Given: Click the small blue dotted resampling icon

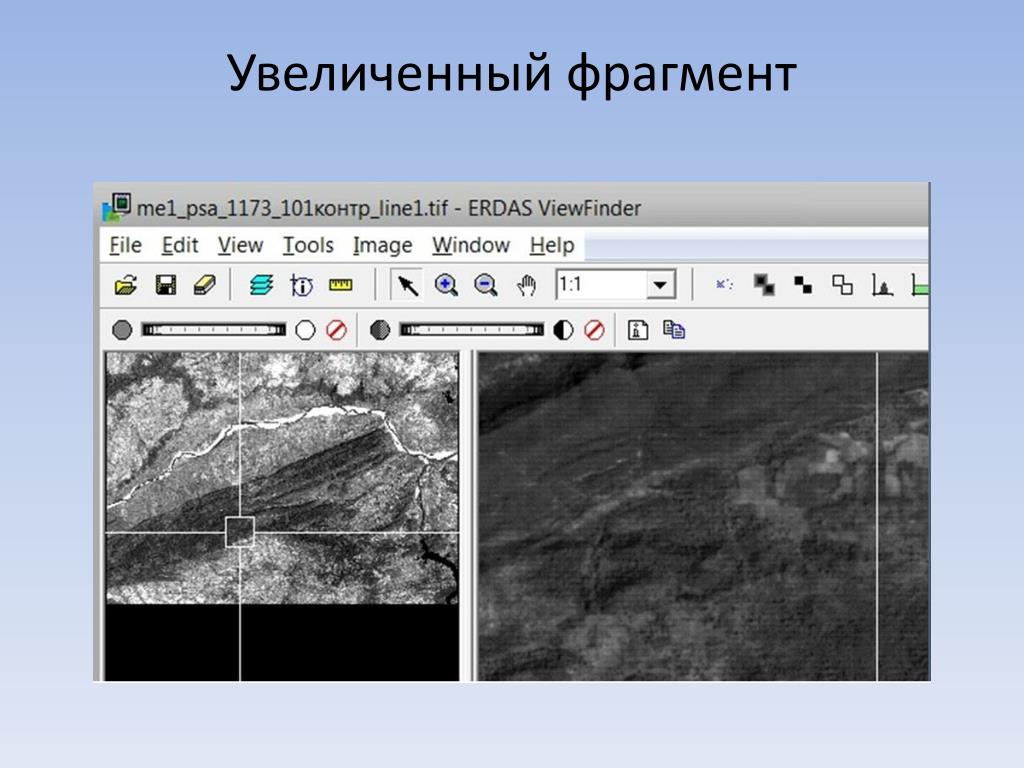Looking at the screenshot, I should [x=724, y=285].
